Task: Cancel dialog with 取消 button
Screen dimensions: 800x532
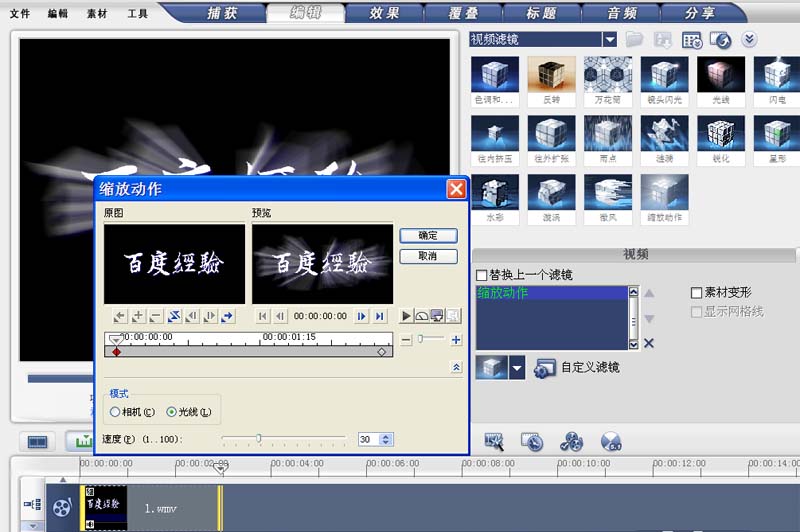Action: pyautogui.click(x=428, y=256)
